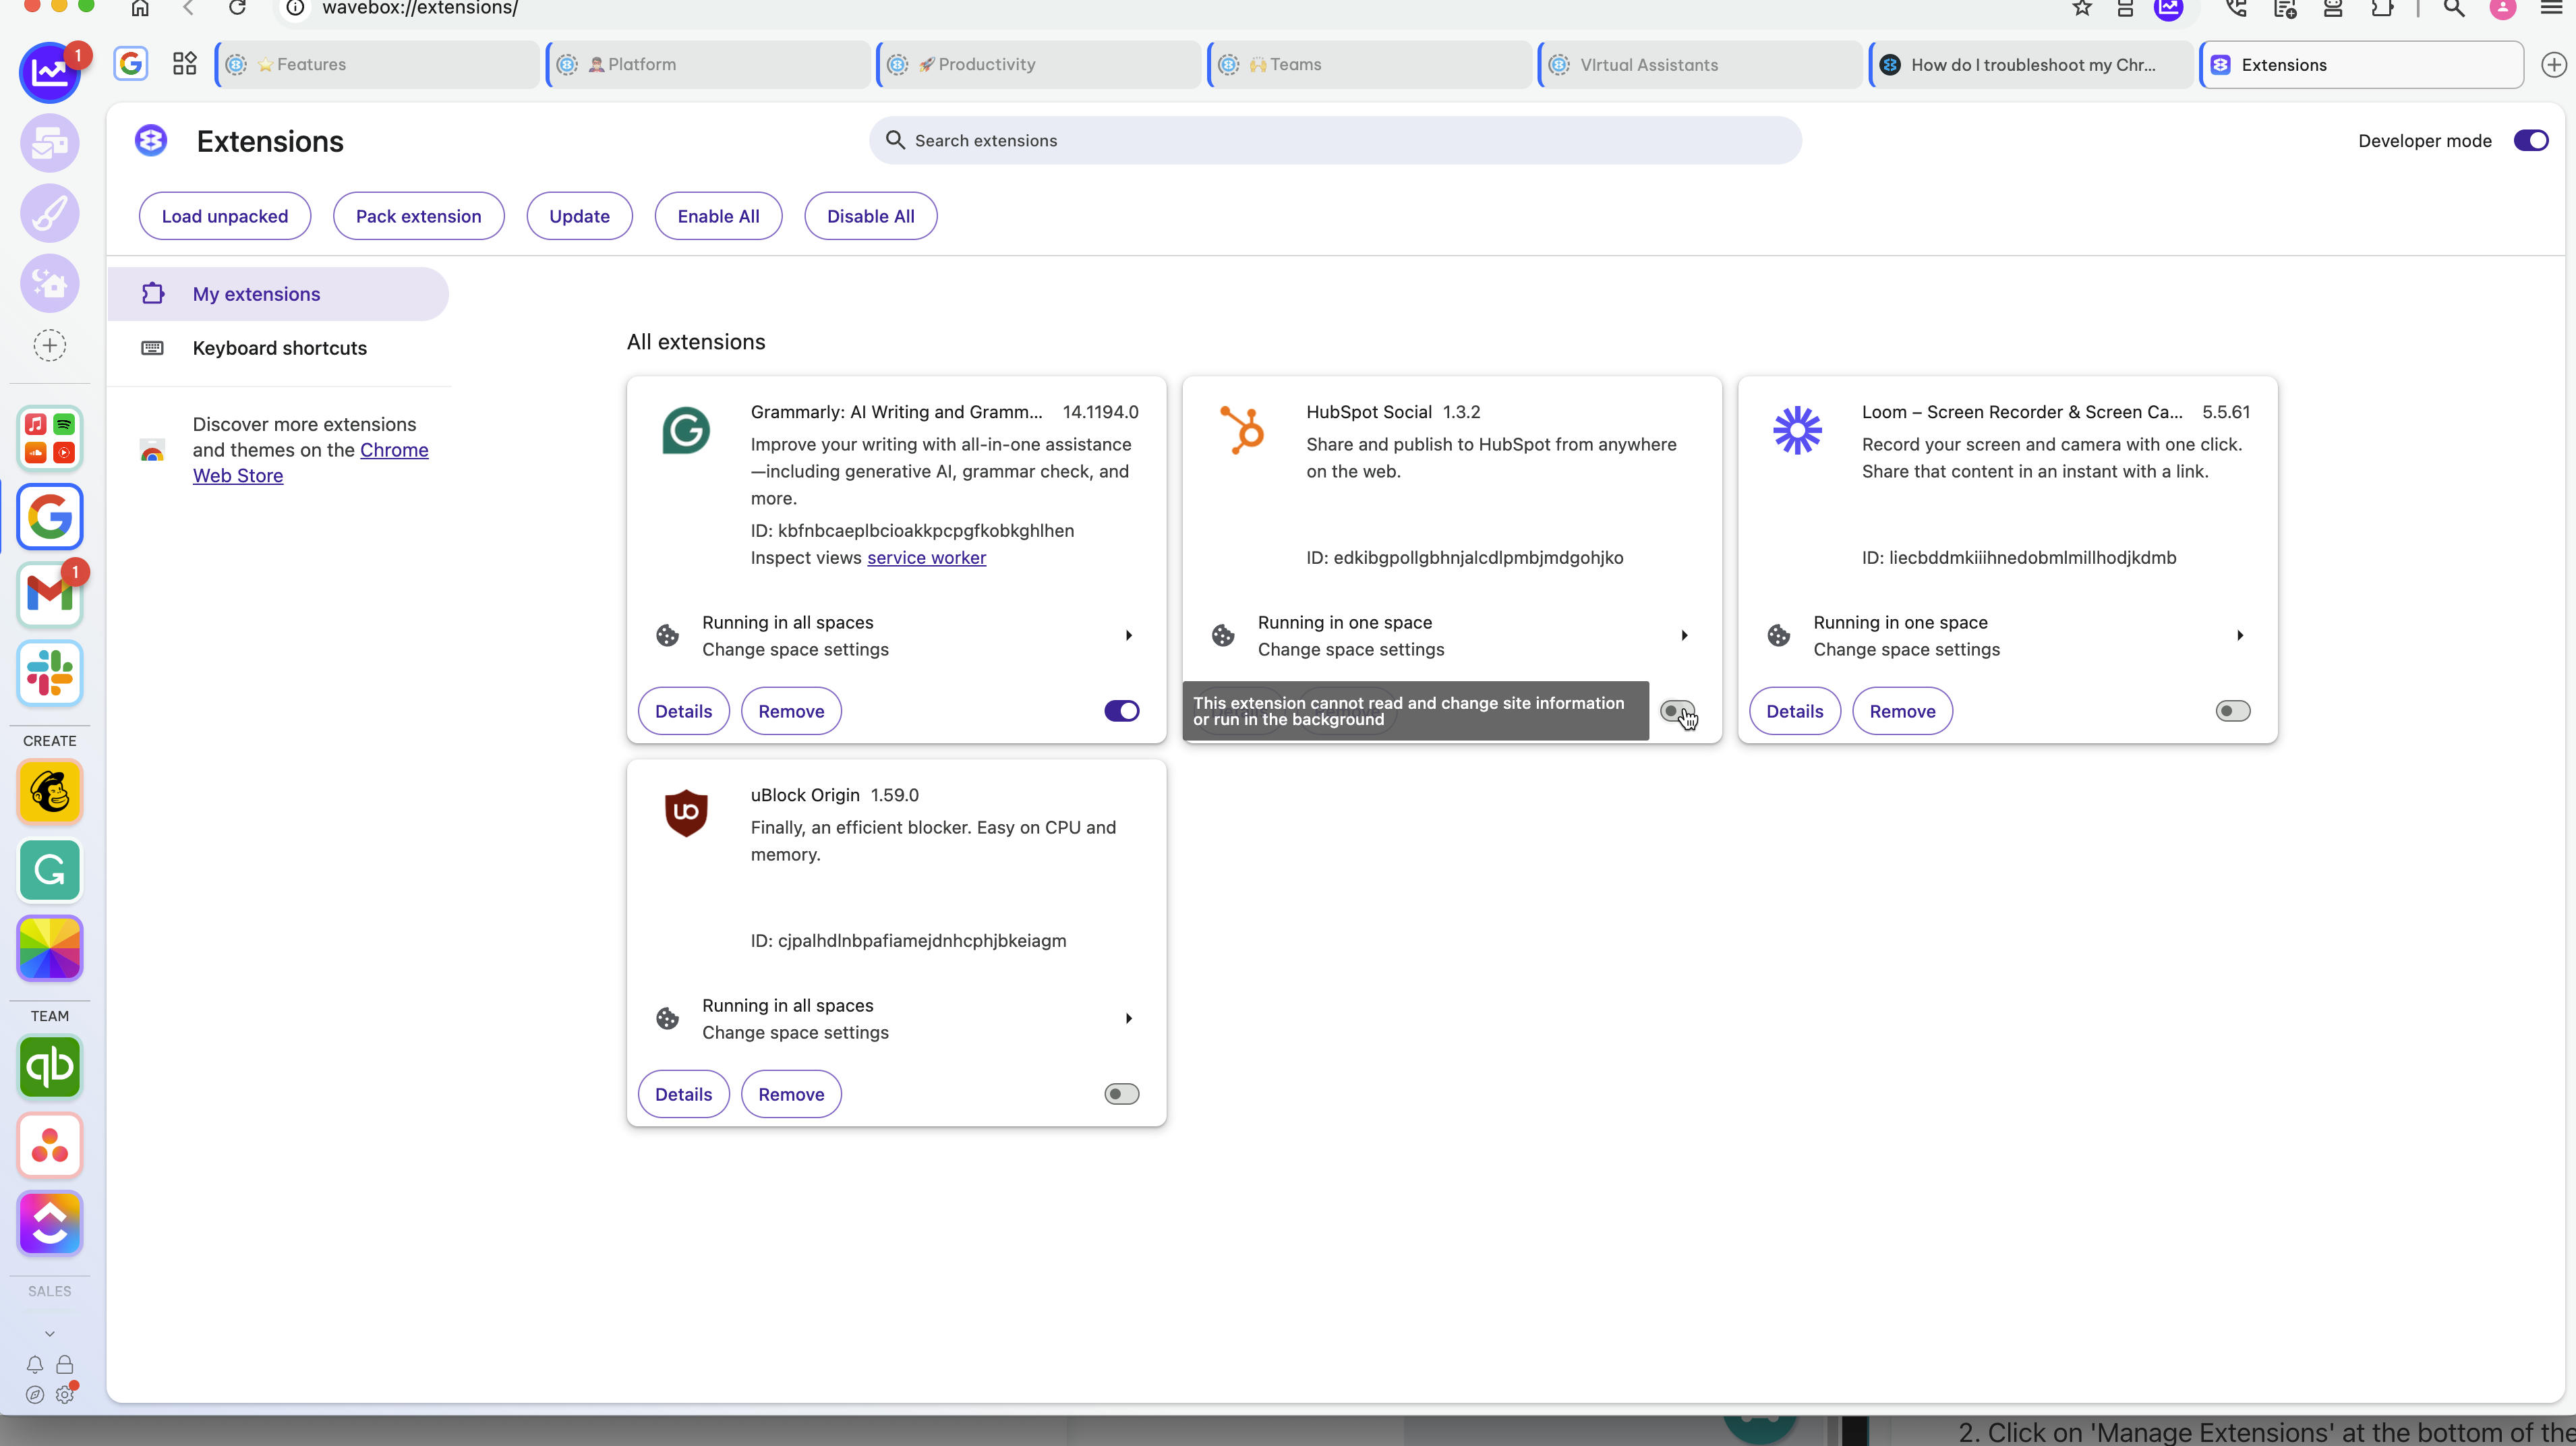
Task: Click the notifications bell icon
Action: click(x=35, y=1365)
